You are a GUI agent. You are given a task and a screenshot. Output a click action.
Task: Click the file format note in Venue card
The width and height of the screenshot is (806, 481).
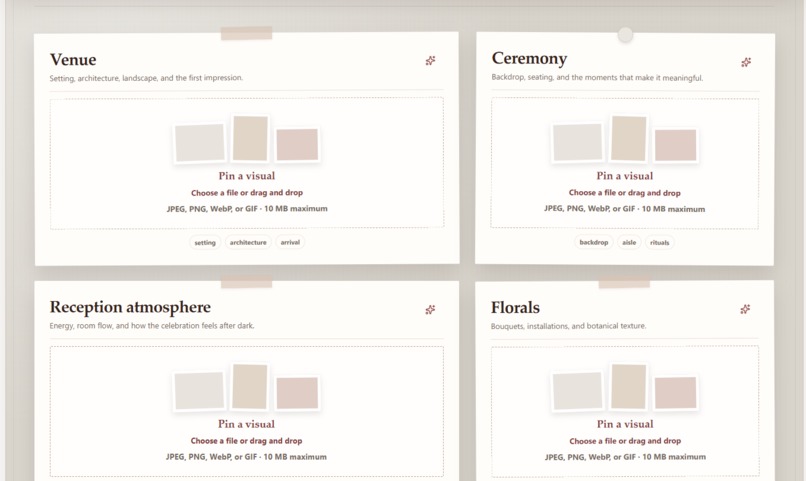click(247, 209)
